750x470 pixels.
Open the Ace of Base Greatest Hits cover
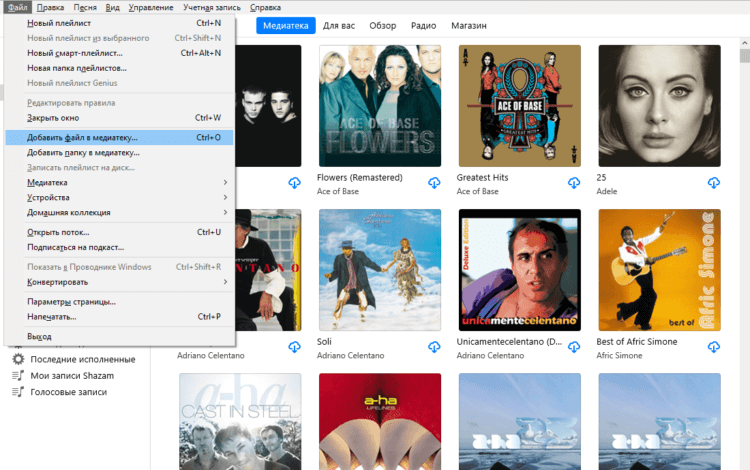point(519,106)
